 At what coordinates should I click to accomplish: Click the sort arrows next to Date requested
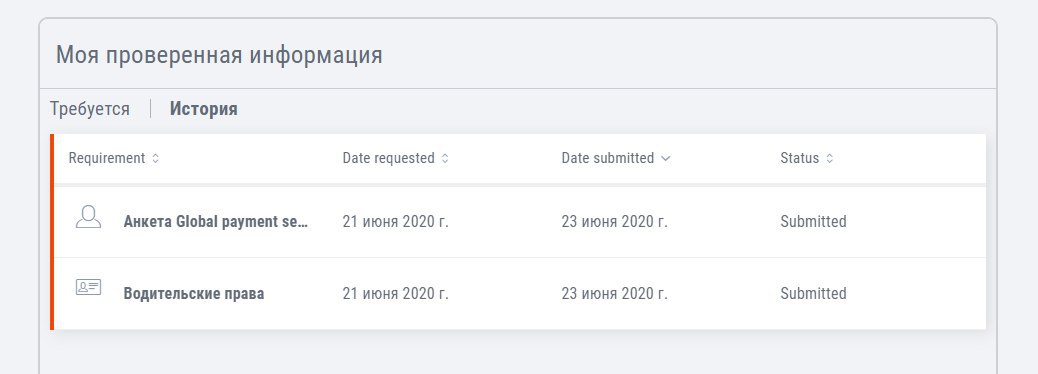click(445, 159)
